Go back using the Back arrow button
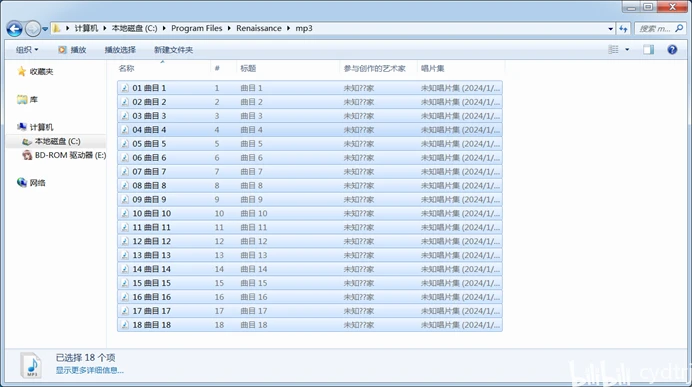The height and width of the screenshot is (387, 692). click(x=14, y=29)
